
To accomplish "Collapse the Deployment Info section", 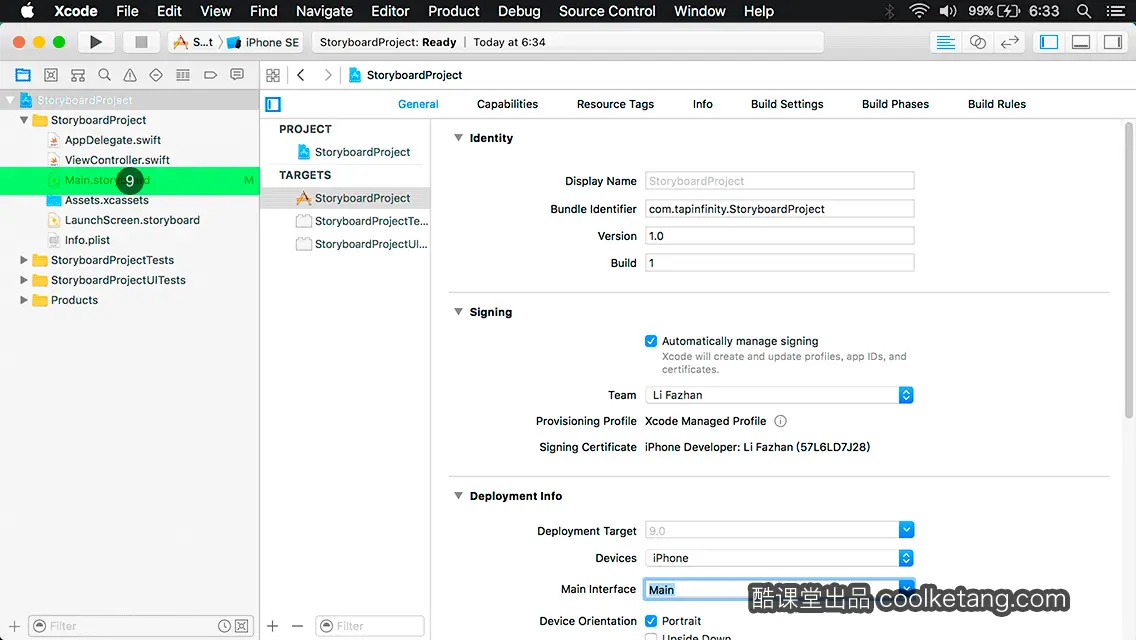I will [458, 496].
